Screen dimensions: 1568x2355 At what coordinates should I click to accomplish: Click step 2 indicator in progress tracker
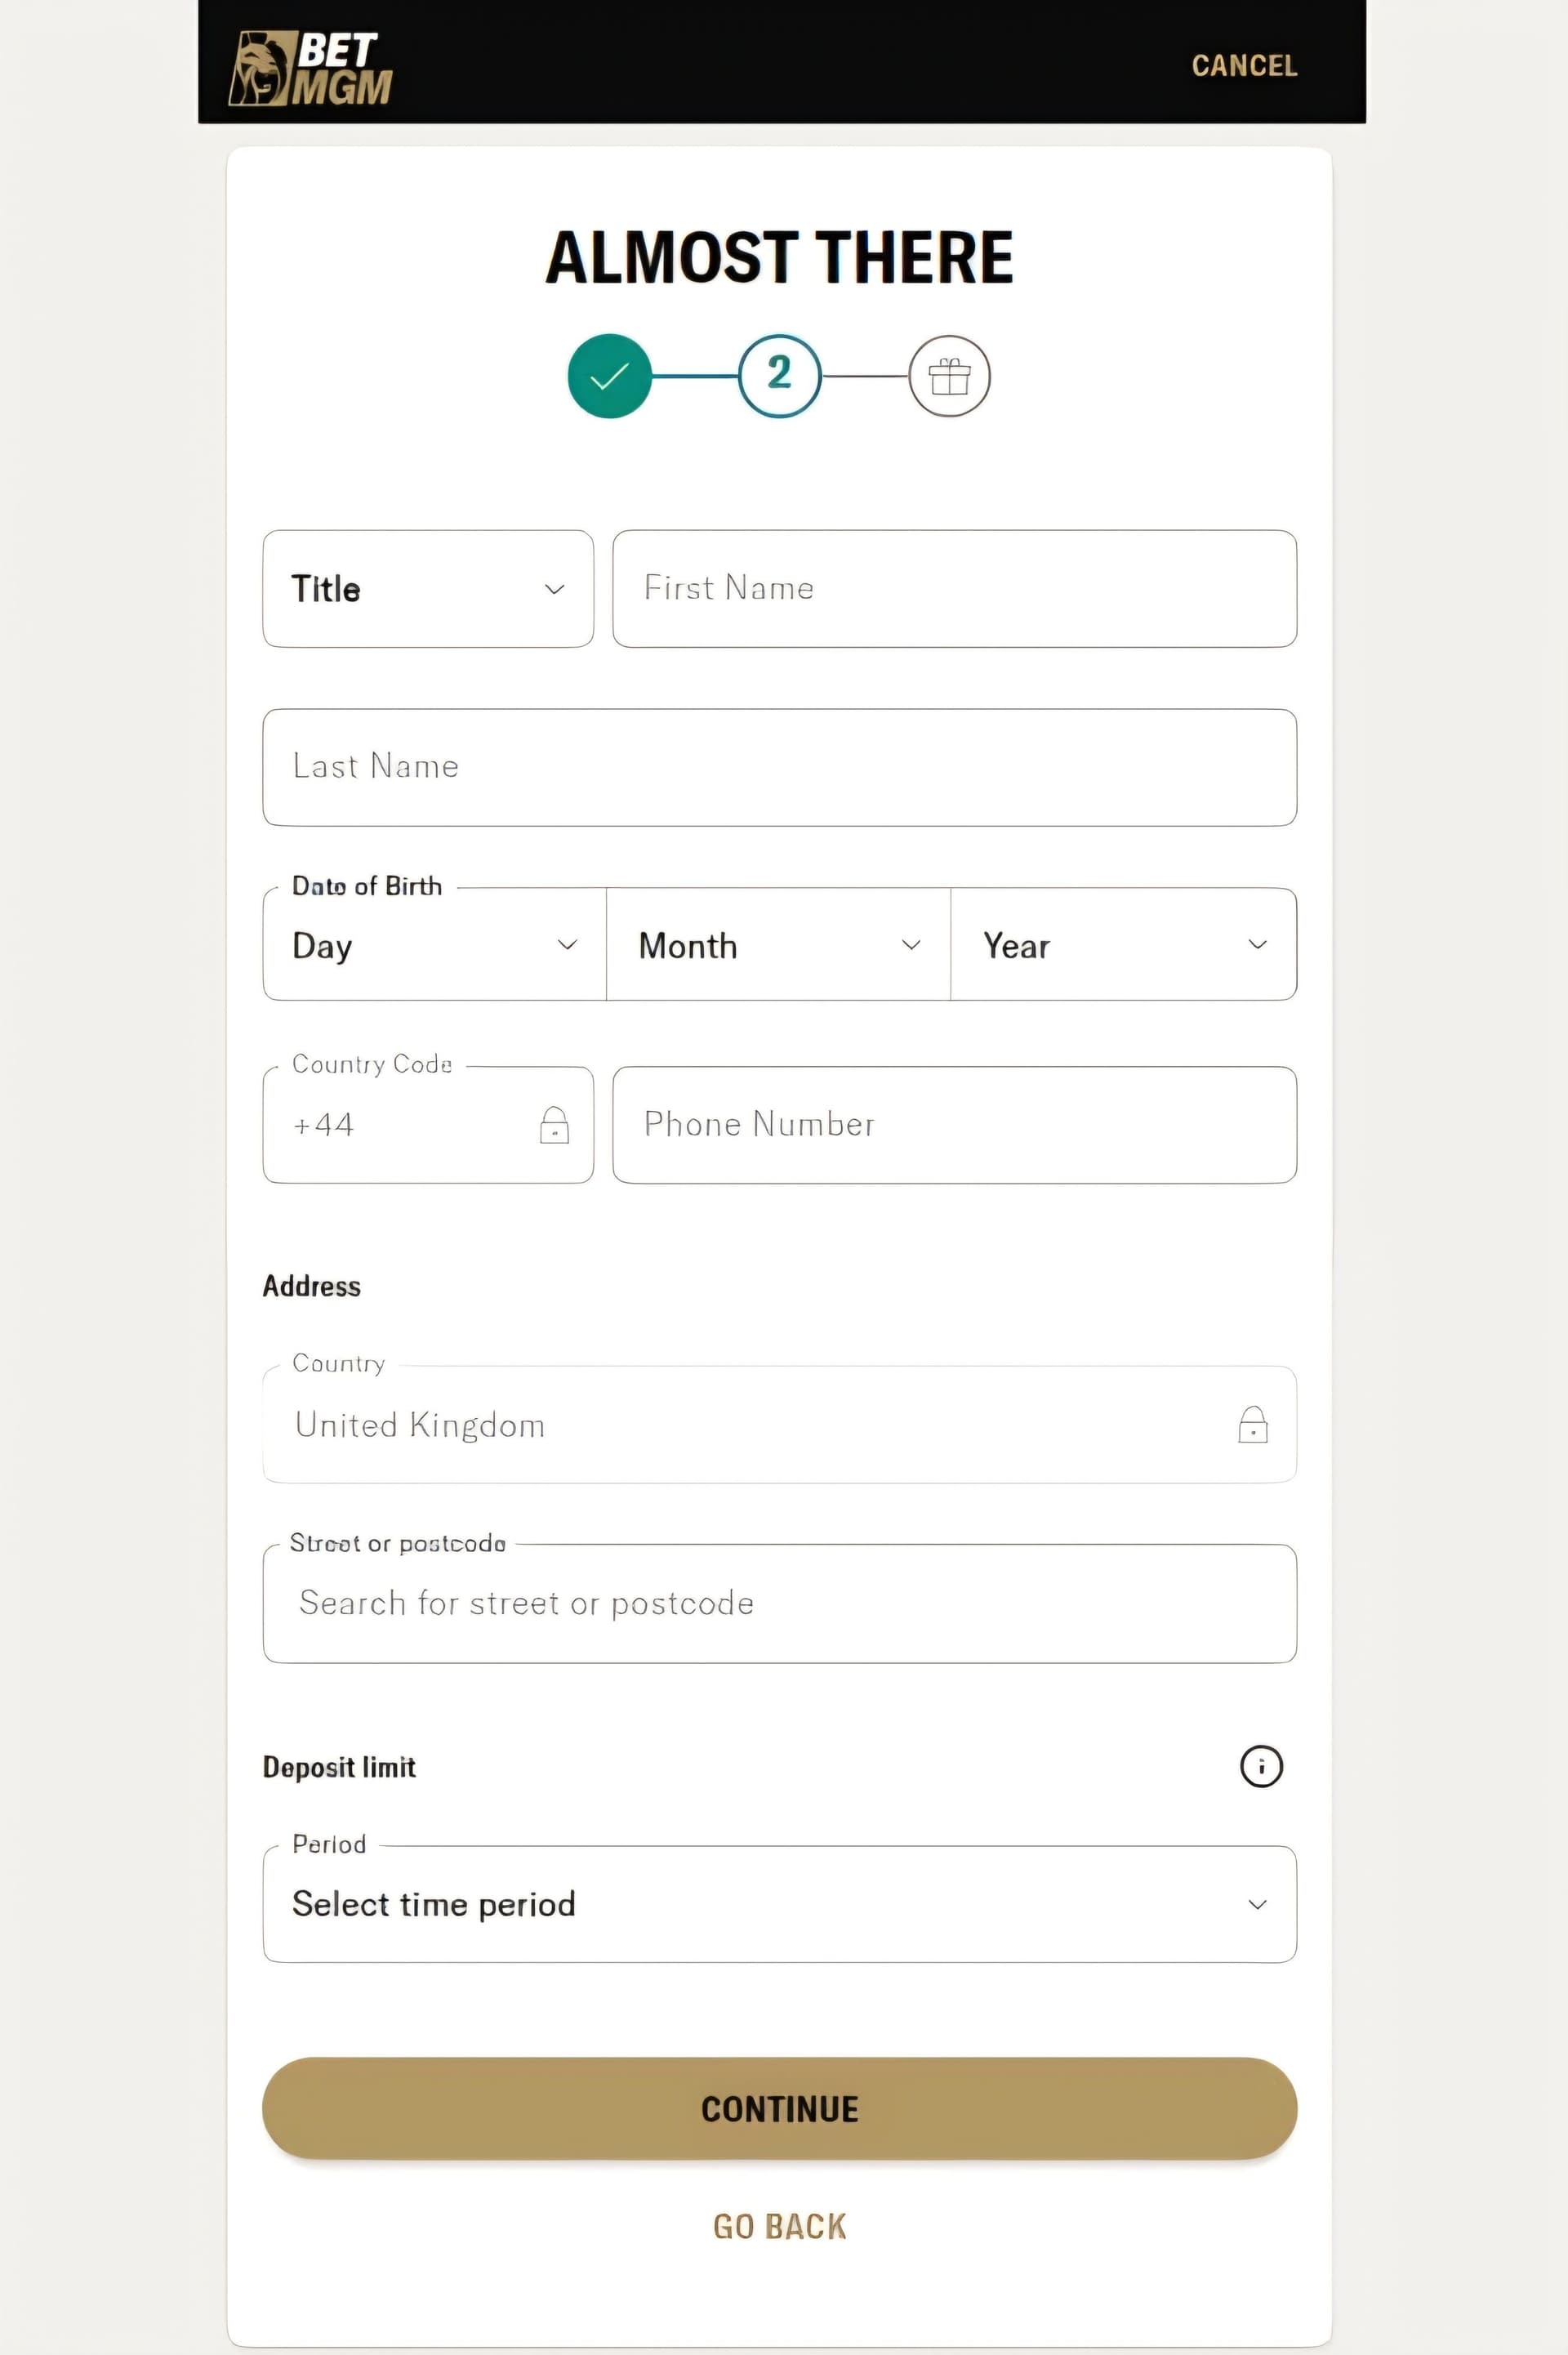[779, 376]
